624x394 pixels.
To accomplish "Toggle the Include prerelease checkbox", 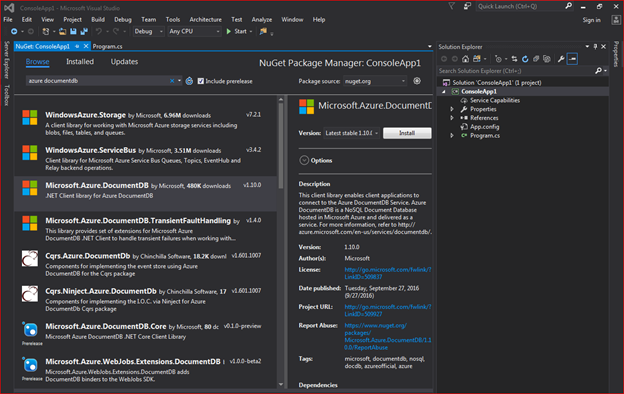I will click(x=201, y=81).
